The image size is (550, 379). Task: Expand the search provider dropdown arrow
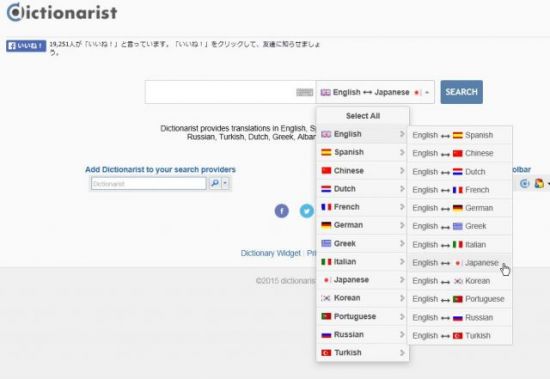(225, 183)
